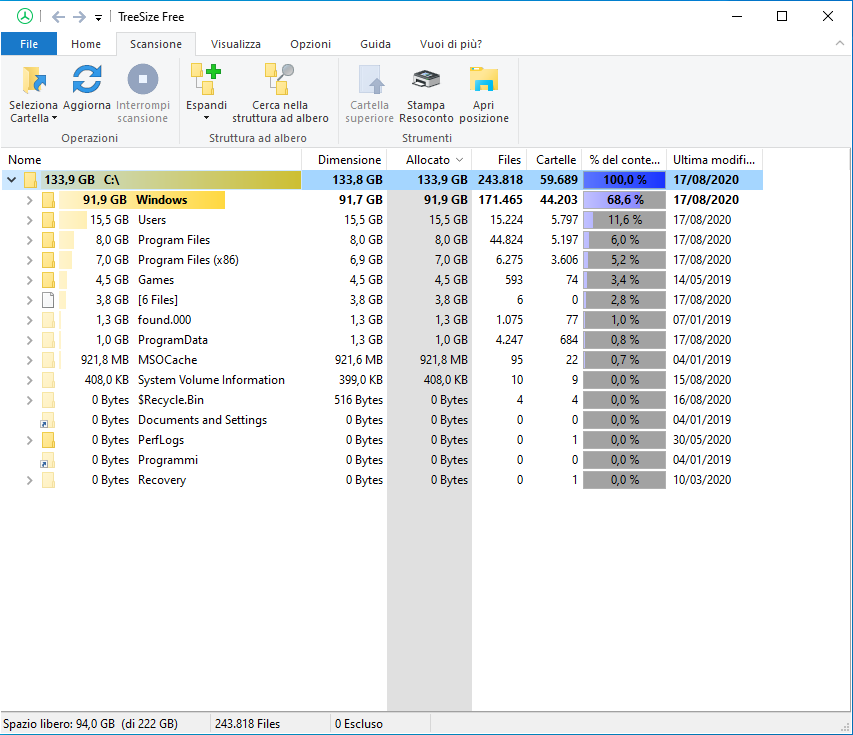The image size is (853, 735).
Task: Switch to the Guida tab
Action: (375, 44)
